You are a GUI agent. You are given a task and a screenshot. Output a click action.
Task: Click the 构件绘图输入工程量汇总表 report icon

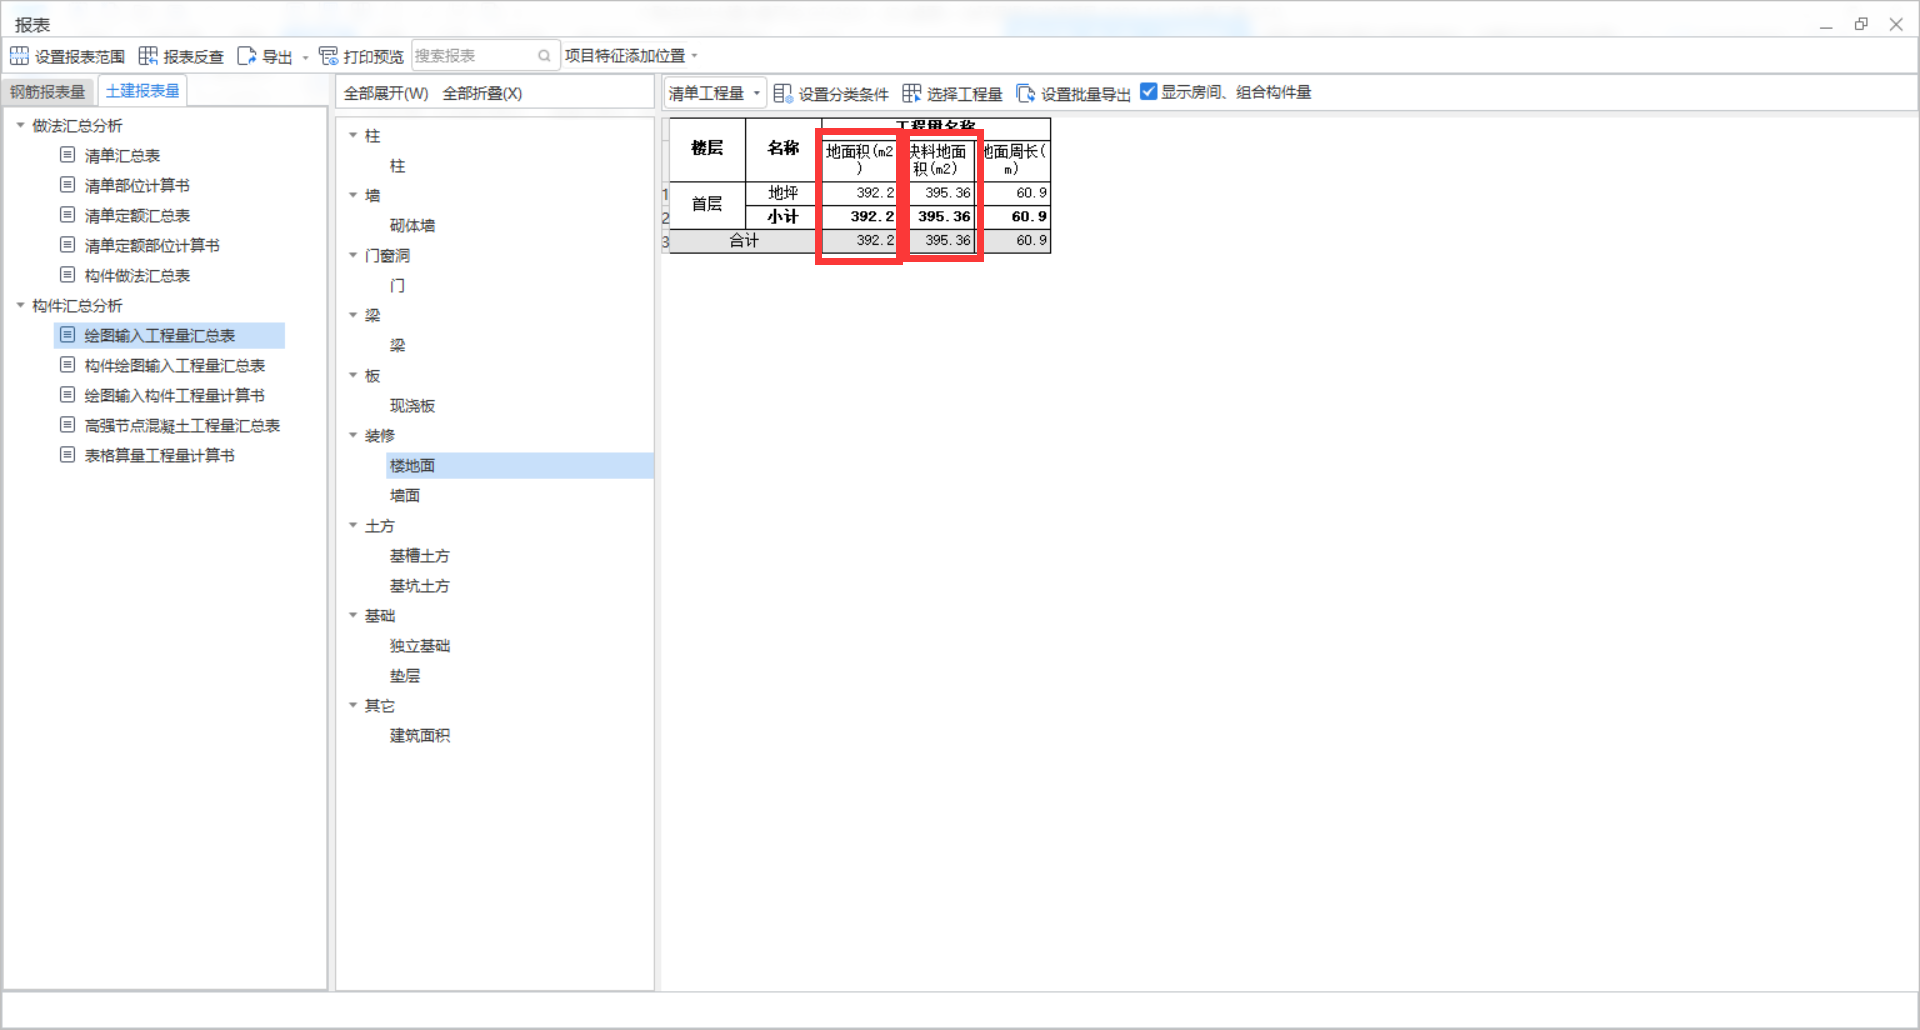[x=67, y=365]
